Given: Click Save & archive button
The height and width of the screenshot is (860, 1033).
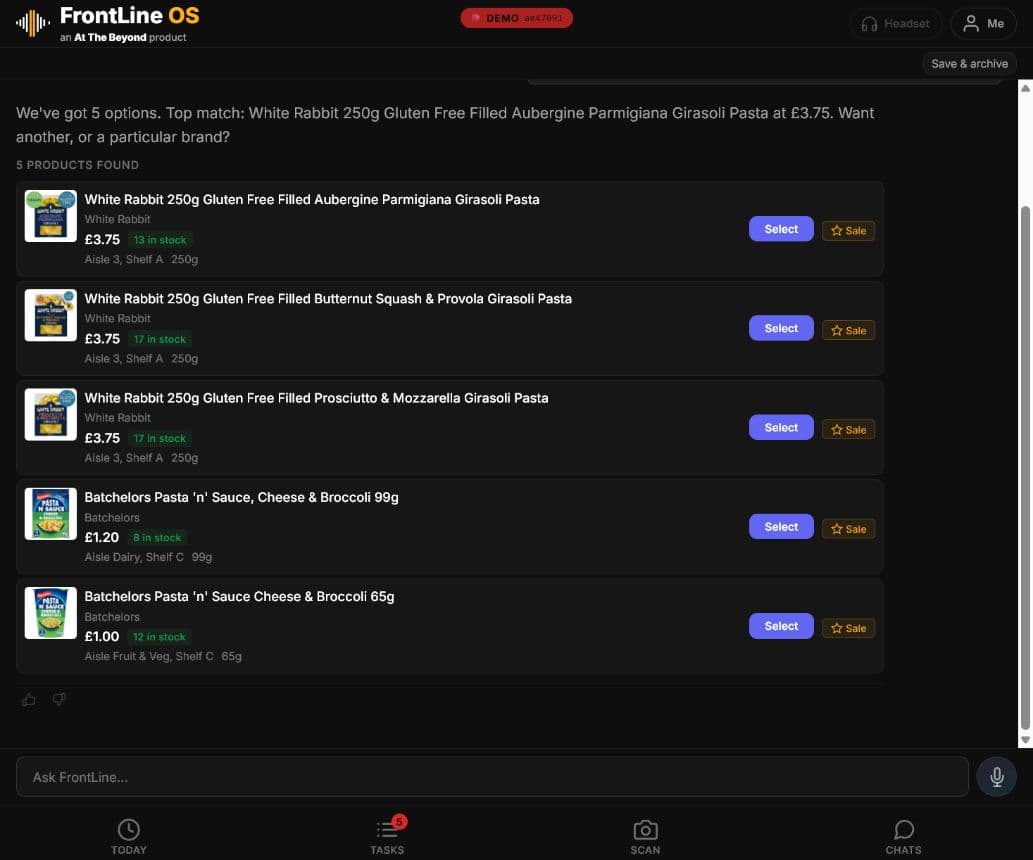Looking at the screenshot, I should coord(969,64).
